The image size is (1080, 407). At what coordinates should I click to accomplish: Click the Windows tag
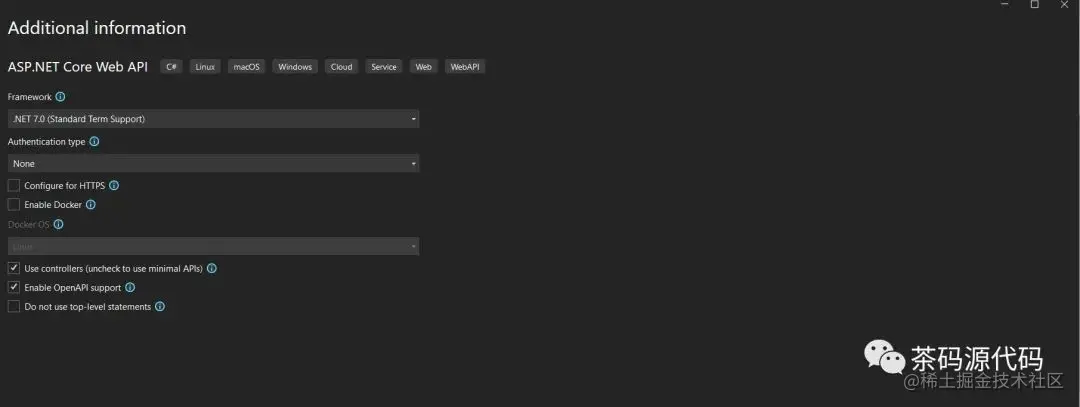coord(295,67)
